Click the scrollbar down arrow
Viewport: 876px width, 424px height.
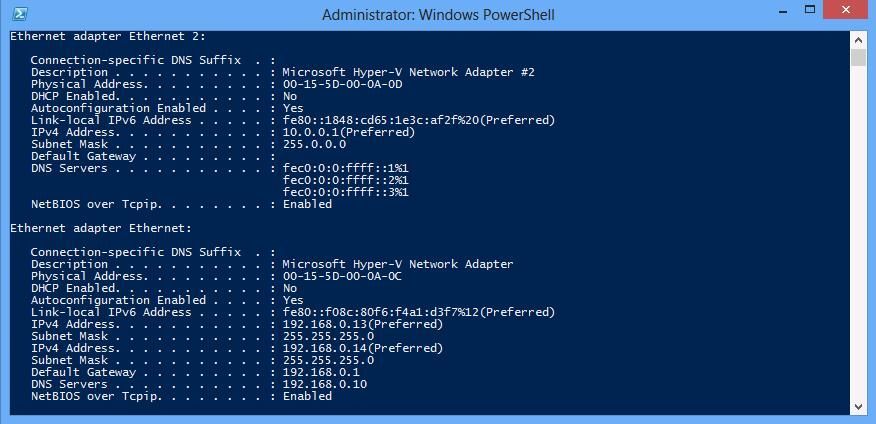coord(858,406)
